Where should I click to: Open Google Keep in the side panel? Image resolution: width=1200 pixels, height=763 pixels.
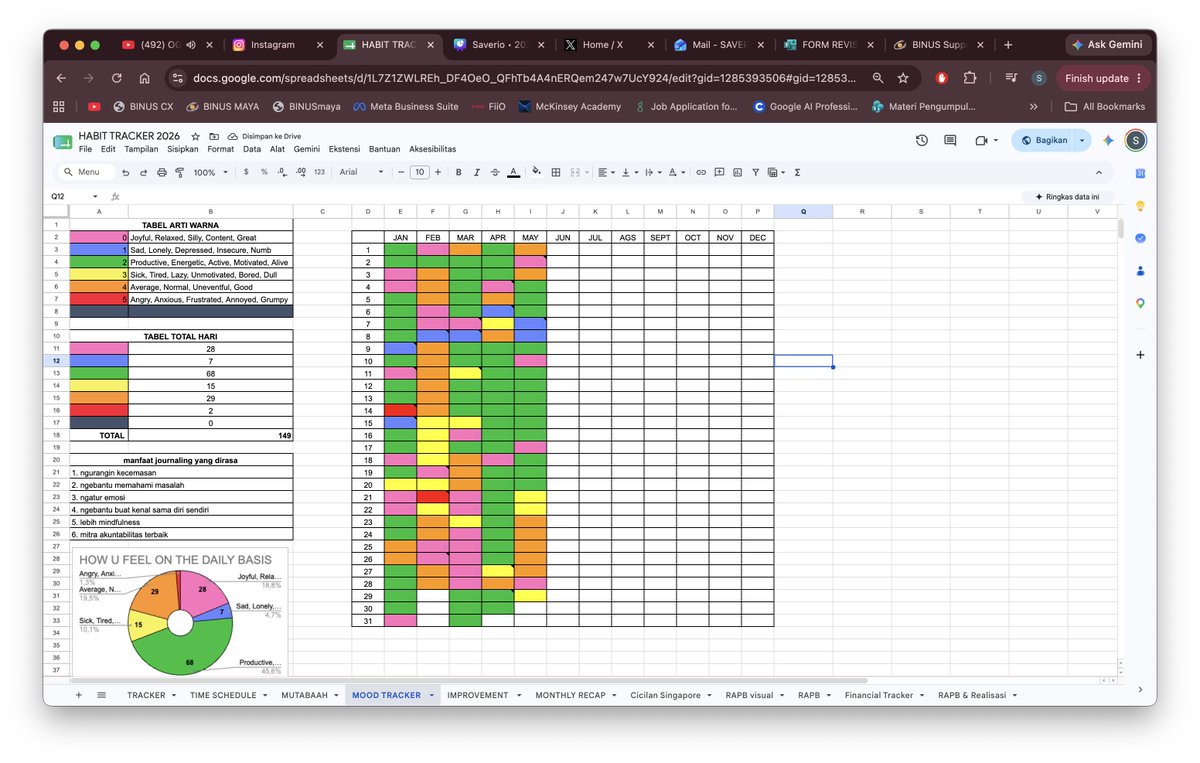[1140, 206]
